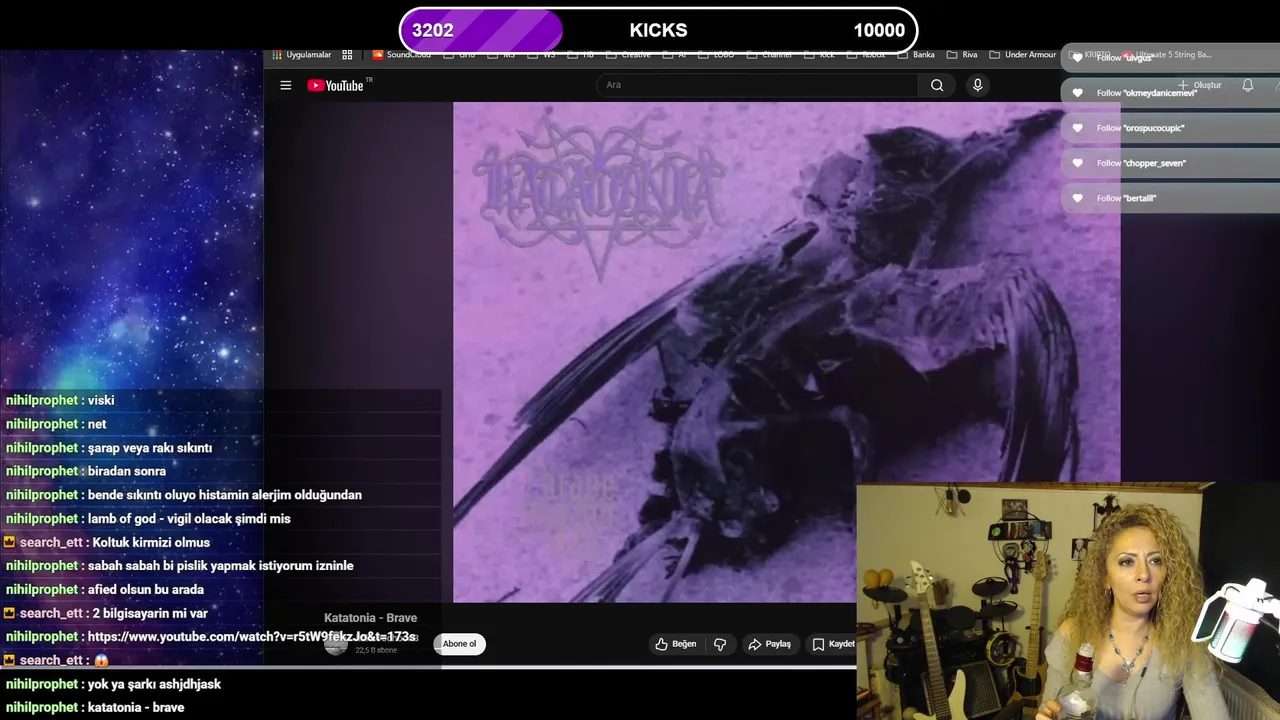Select message "afied olsun bu arada"
Image resolution: width=1280 pixels, height=720 pixels.
pos(146,590)
